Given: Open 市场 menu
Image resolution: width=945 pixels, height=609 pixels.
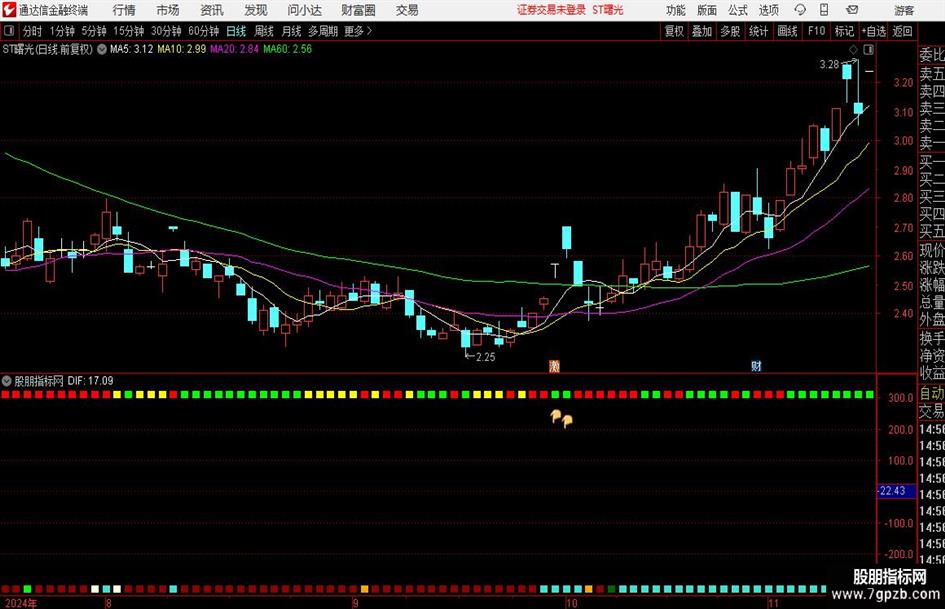Looking at the screenshot, I should coord(168,10).
